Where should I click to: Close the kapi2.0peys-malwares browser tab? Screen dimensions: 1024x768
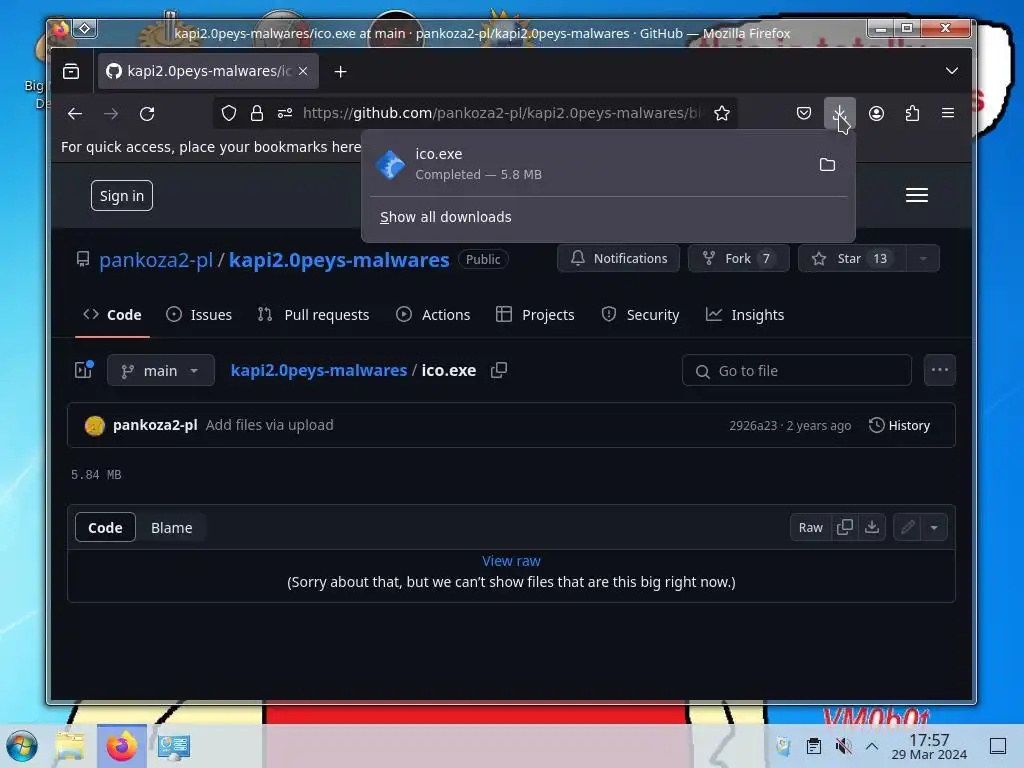[x=303, y=71]
